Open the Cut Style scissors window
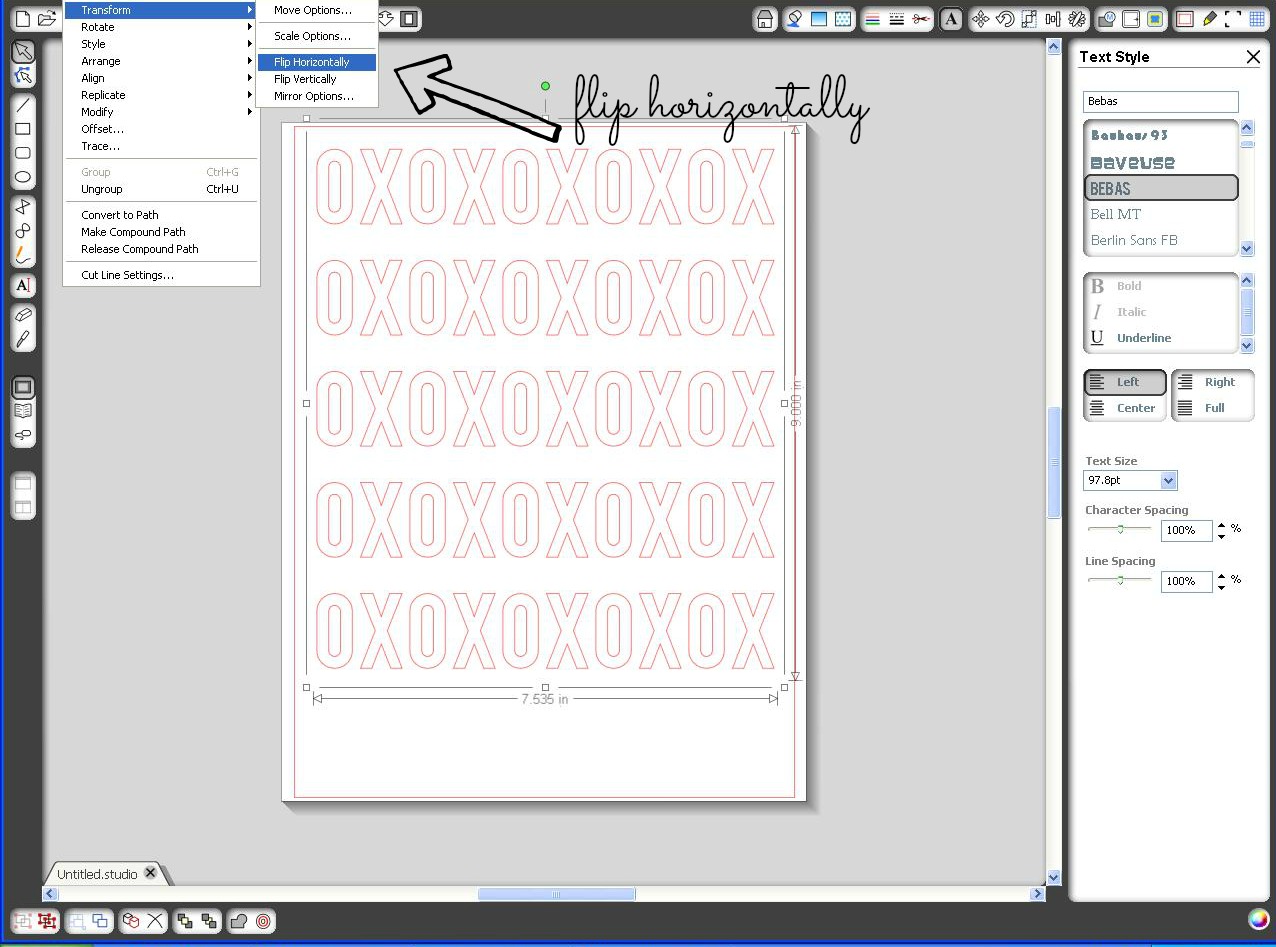Image resolution: width=1276 pixels, height=947 pixels. [921, 19]
